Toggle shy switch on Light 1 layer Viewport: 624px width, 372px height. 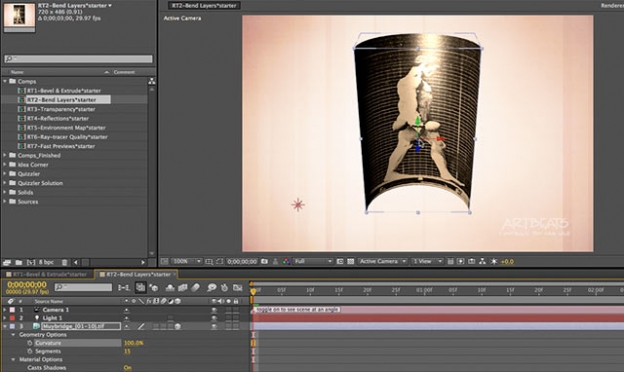(127, 318)
